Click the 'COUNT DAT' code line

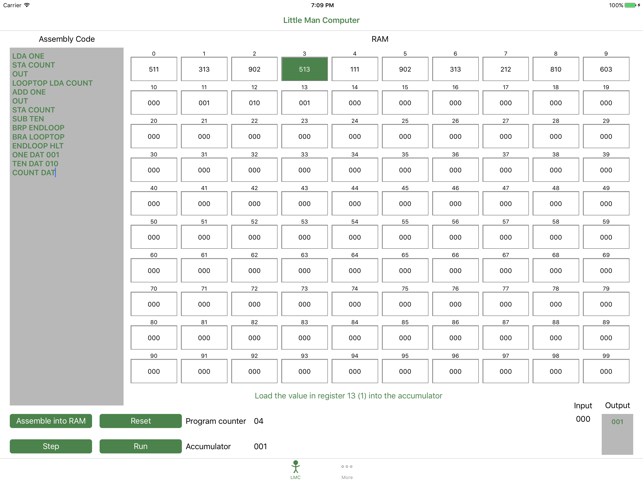[x=34, y=173]
